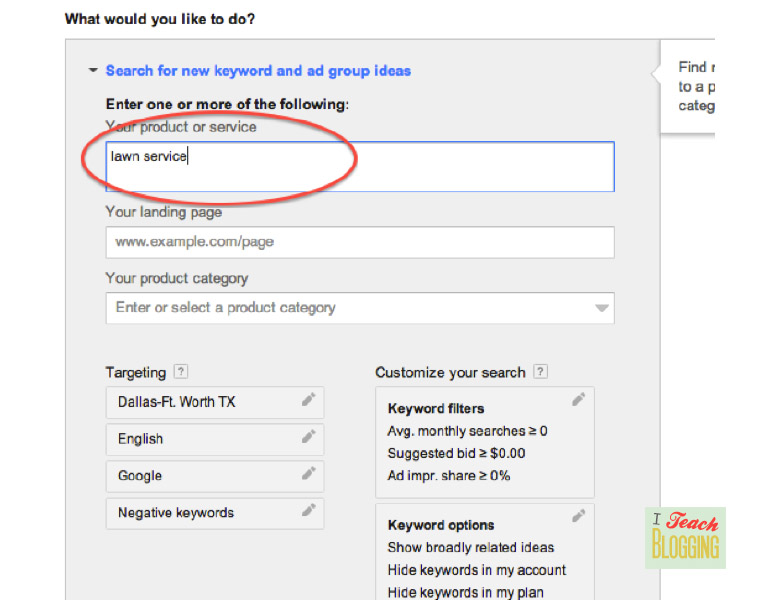The image size is (768, 600).
Task: Open the Negative keywords targeting row
Action: 200,513
